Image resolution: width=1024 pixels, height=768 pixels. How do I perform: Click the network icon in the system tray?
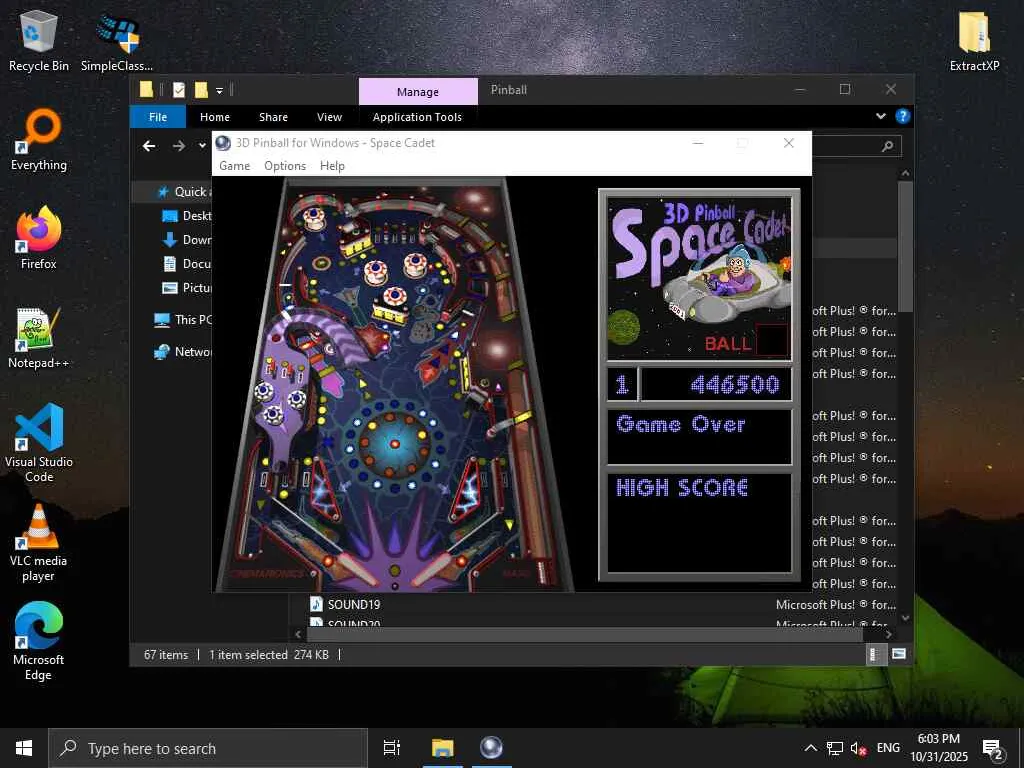(835, 748)
